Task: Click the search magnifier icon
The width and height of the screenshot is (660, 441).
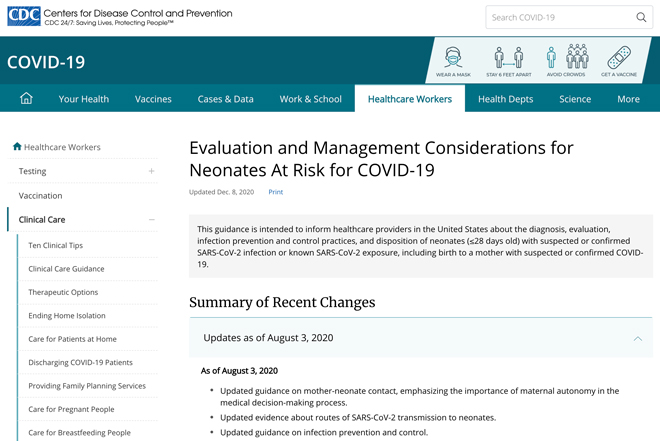Action: tap(641, 17)
